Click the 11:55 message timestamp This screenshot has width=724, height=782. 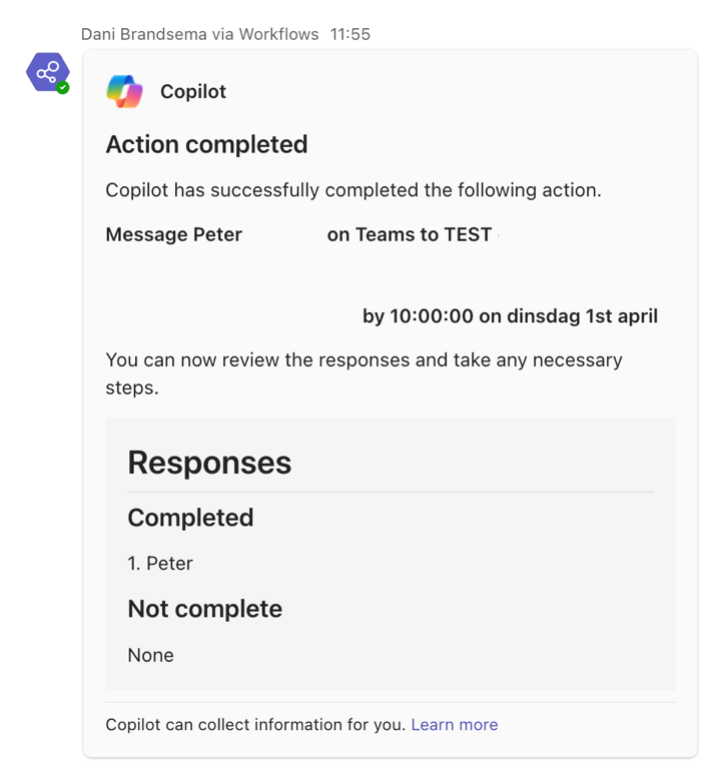(350, 34)
